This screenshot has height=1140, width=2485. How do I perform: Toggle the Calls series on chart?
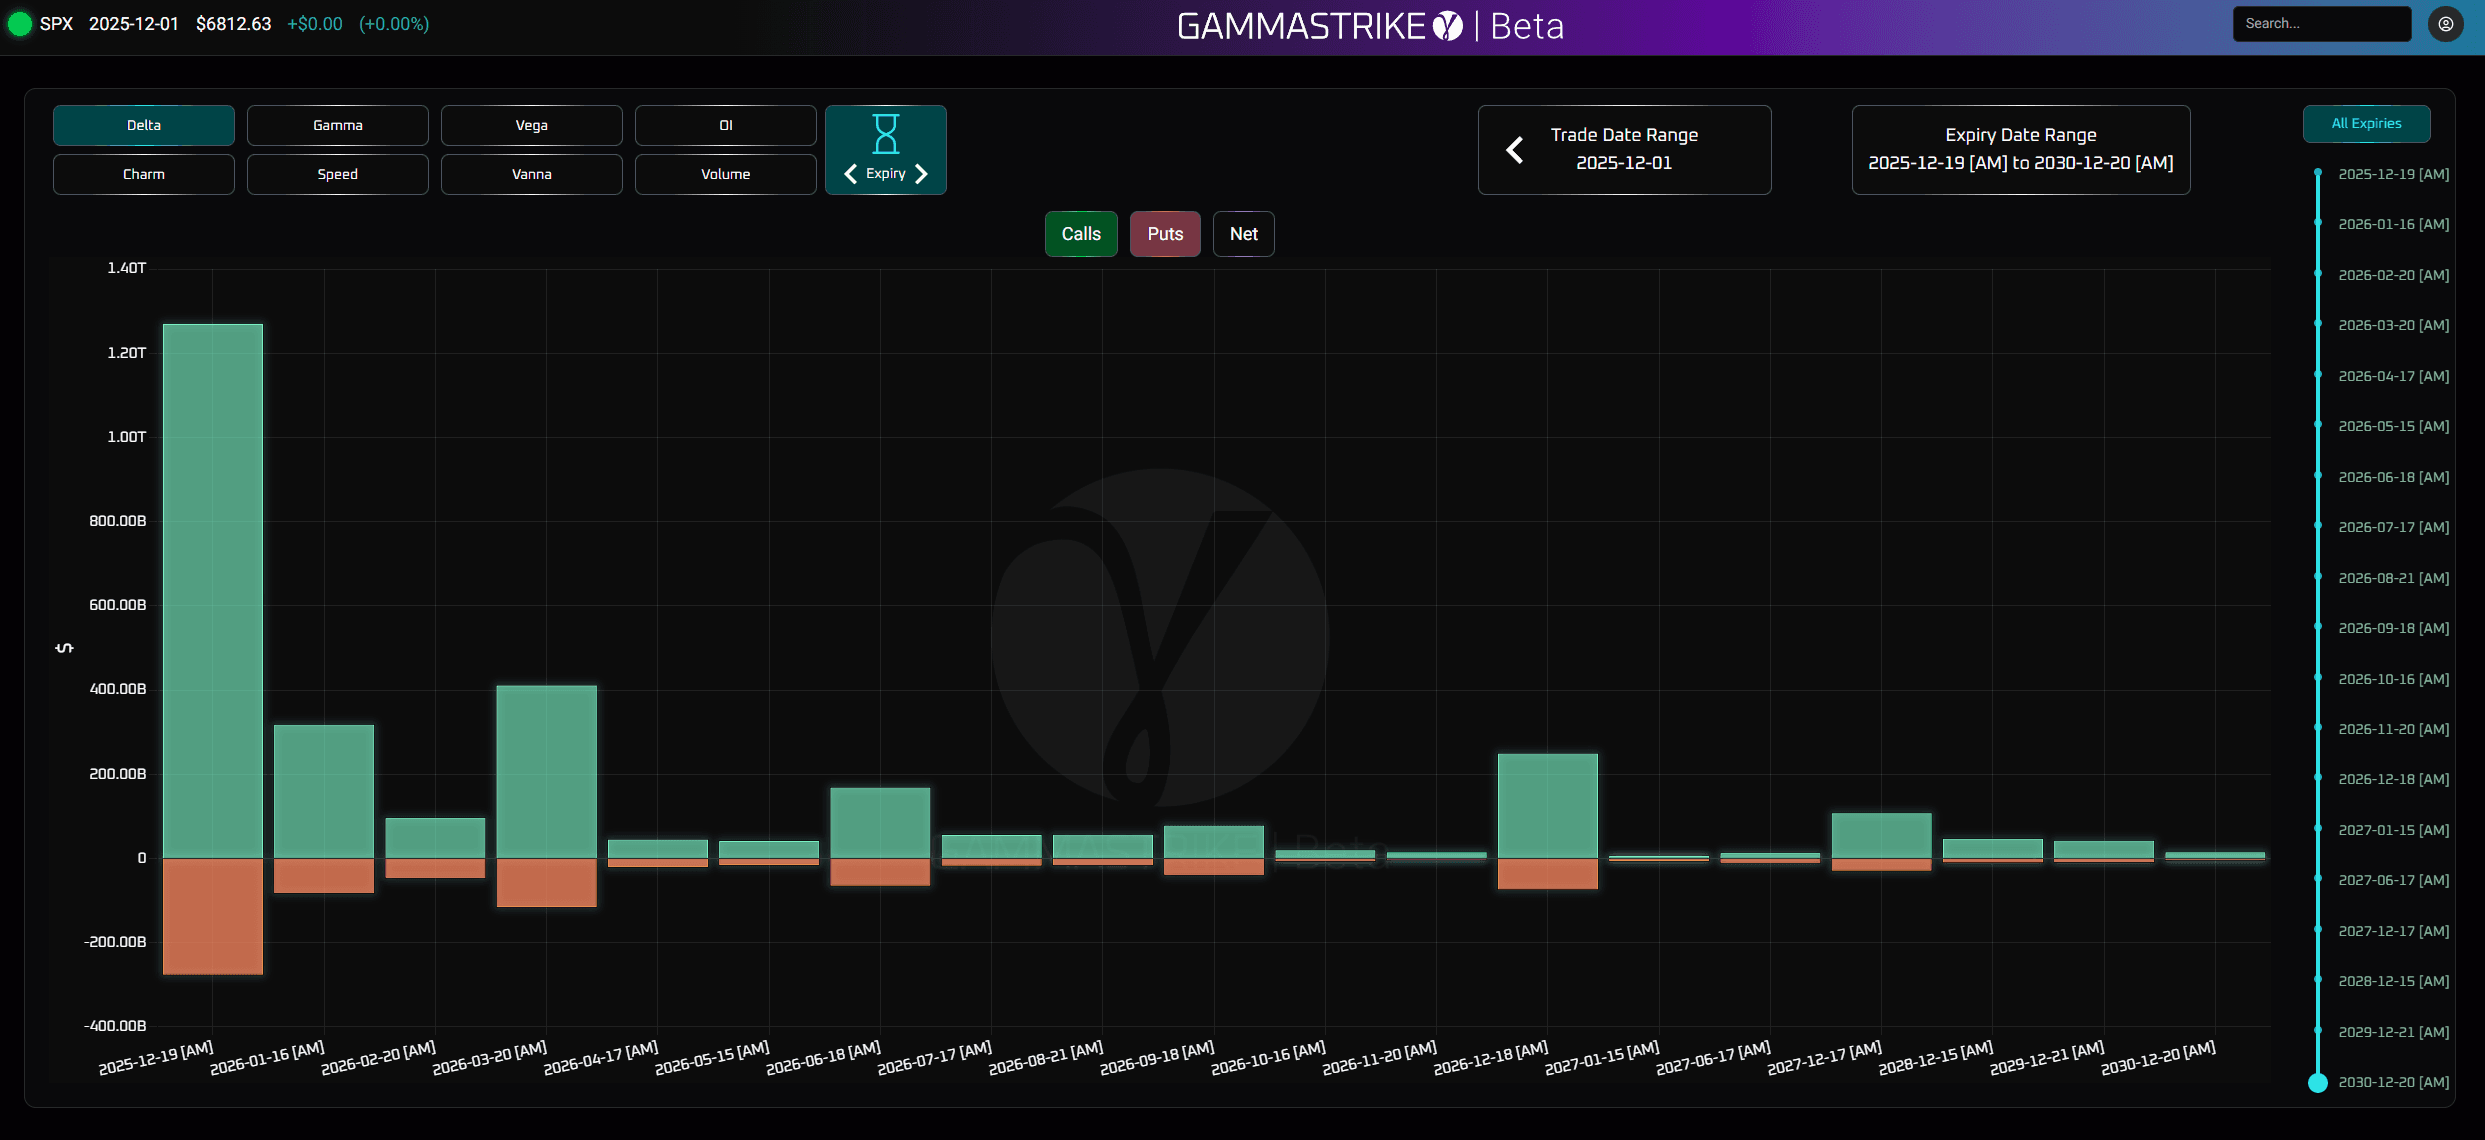point(1081,234)
